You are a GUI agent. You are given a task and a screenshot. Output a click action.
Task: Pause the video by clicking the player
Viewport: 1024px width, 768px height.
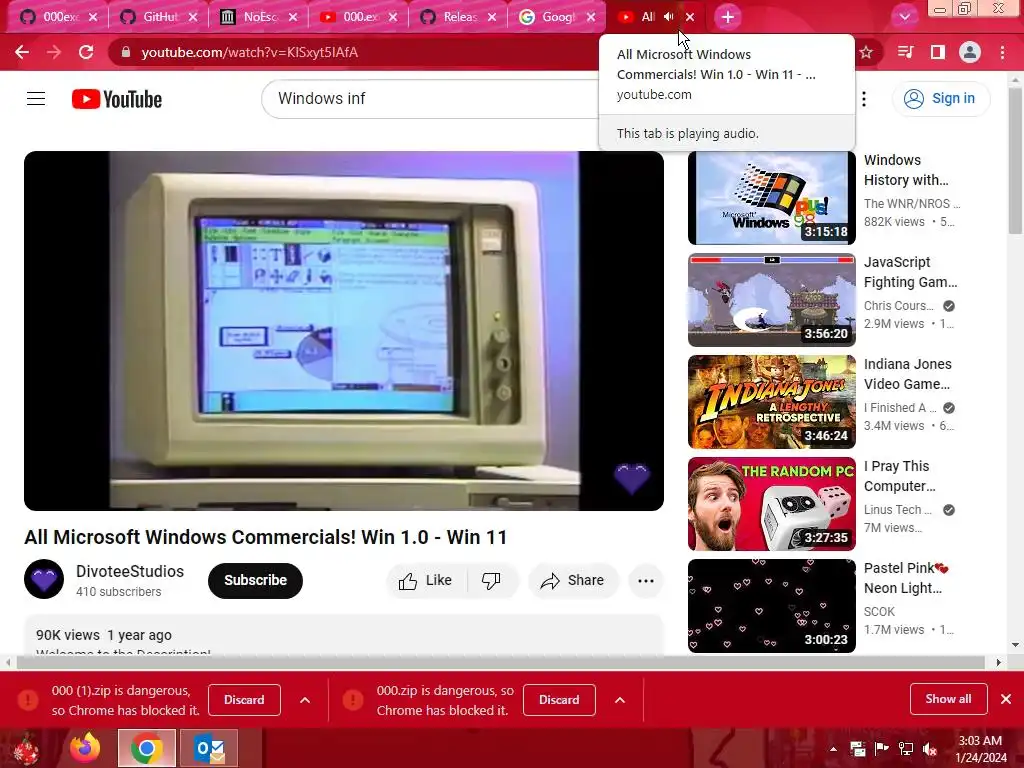click(x=344, y=330)
